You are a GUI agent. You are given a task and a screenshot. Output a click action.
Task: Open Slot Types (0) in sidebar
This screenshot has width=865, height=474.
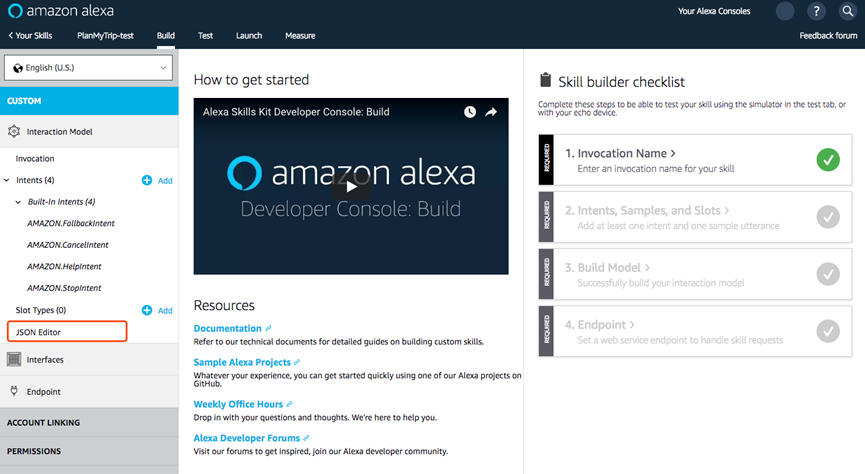point(41,310)
